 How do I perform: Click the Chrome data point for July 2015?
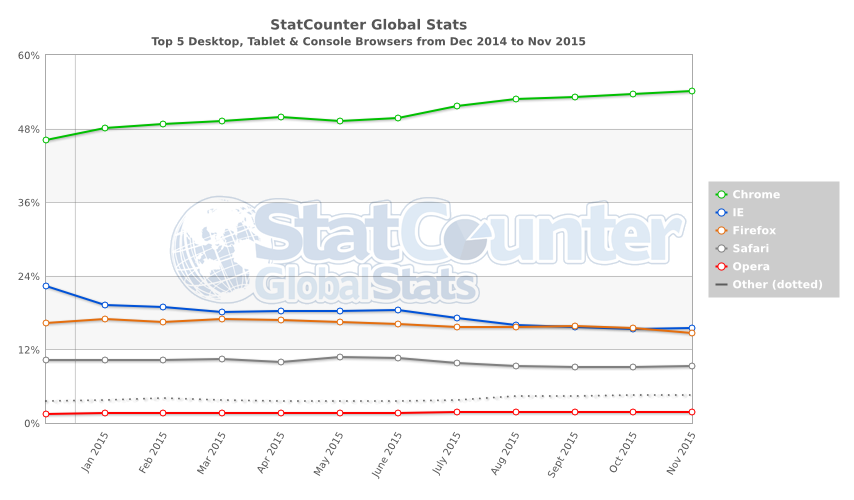click(x=457, y=106)
